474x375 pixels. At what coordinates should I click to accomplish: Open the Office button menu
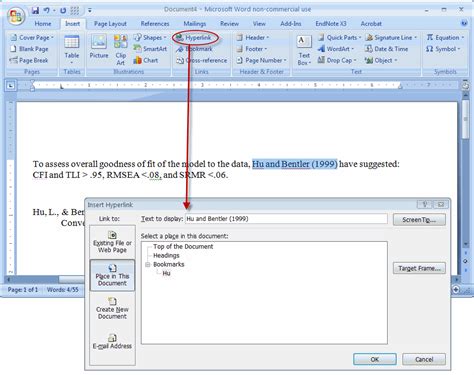pyautogui.click(x=16, y=16)
